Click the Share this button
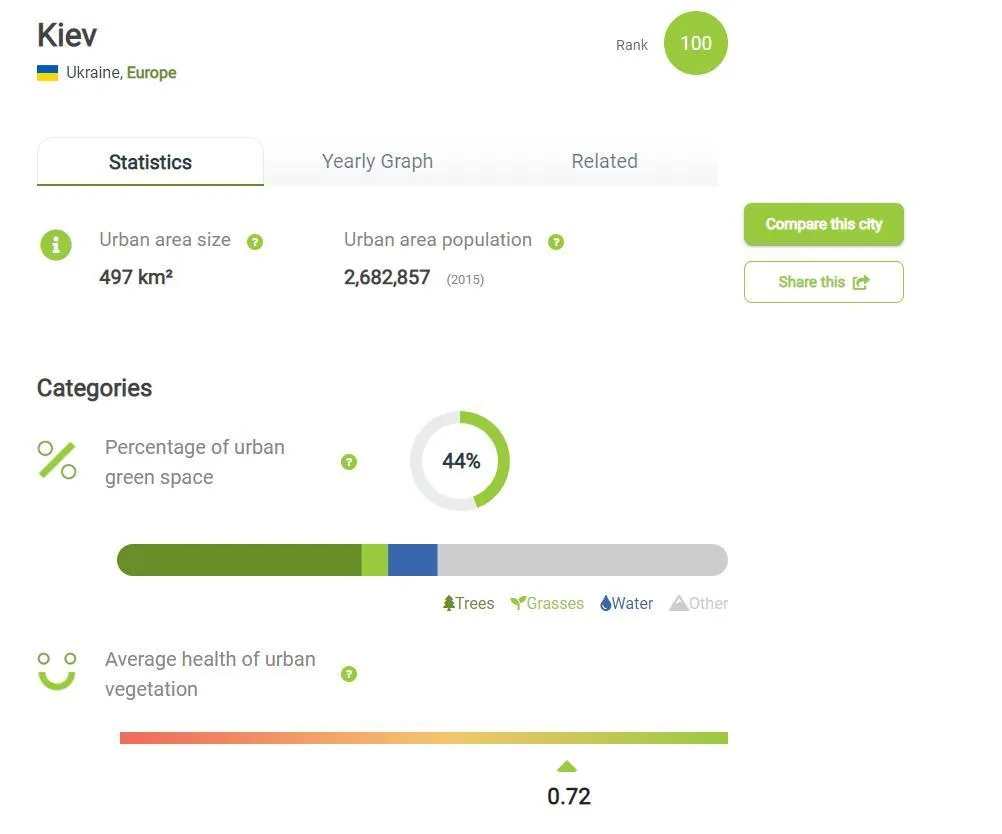This screenshot has height=834, width=1002. click(823, 282)
